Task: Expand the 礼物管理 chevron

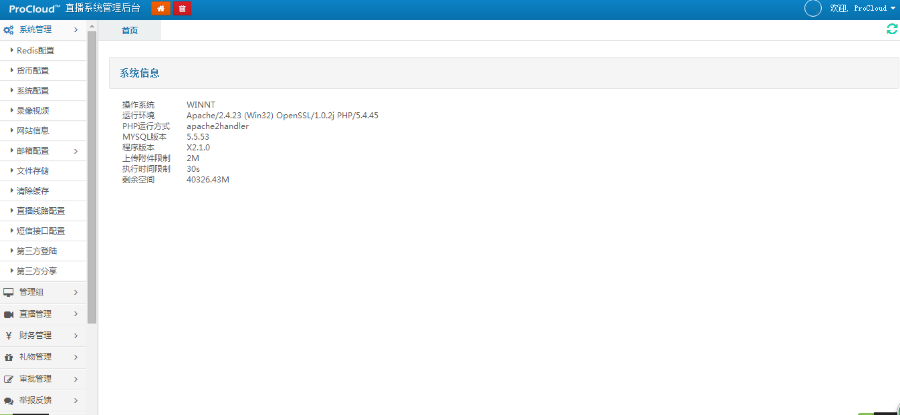Action: pos(76,357)
